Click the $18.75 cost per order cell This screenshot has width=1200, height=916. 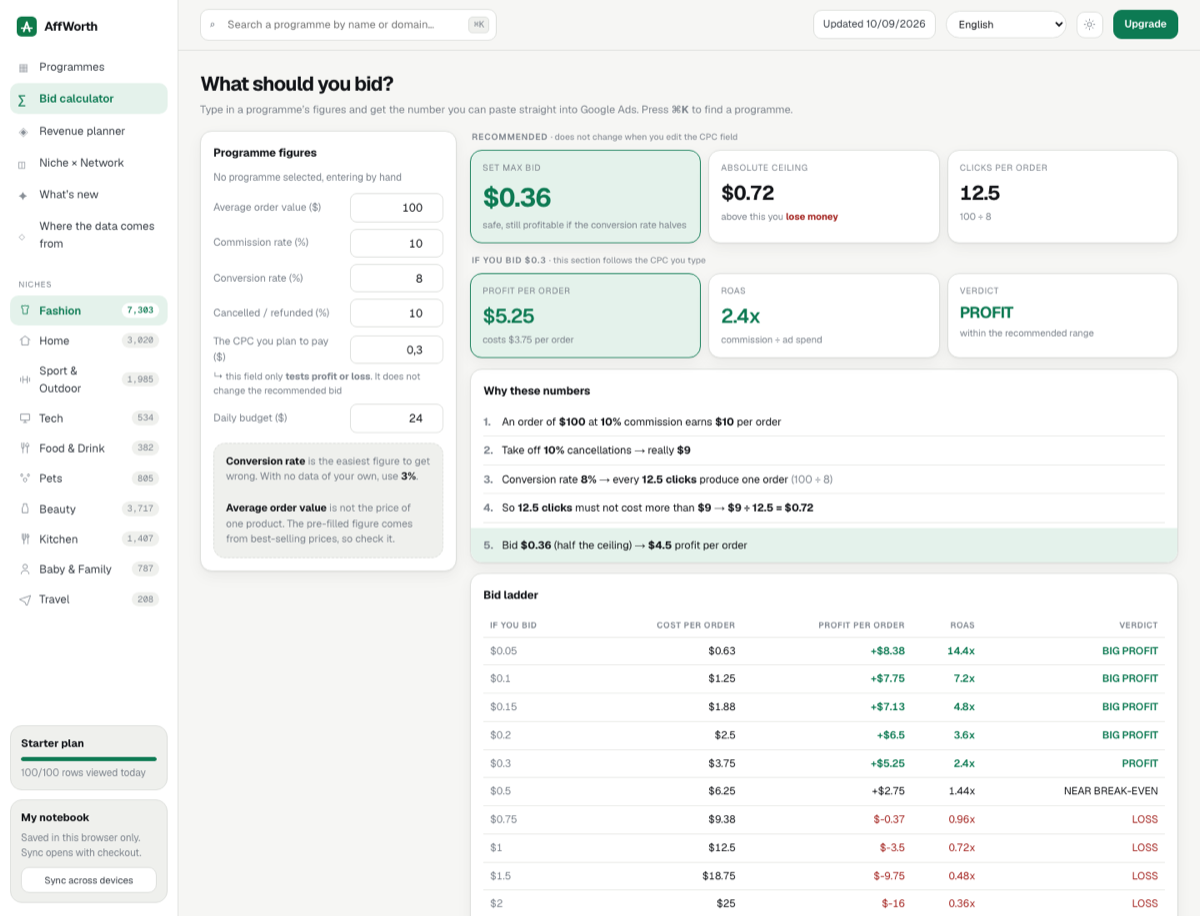pos(717,875)
